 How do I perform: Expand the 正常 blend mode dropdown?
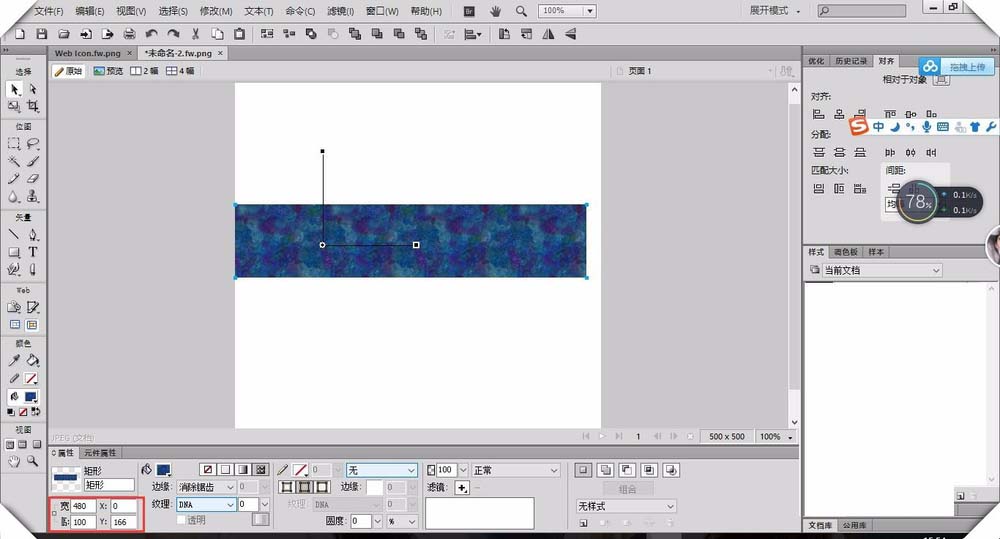click(515, 470)
